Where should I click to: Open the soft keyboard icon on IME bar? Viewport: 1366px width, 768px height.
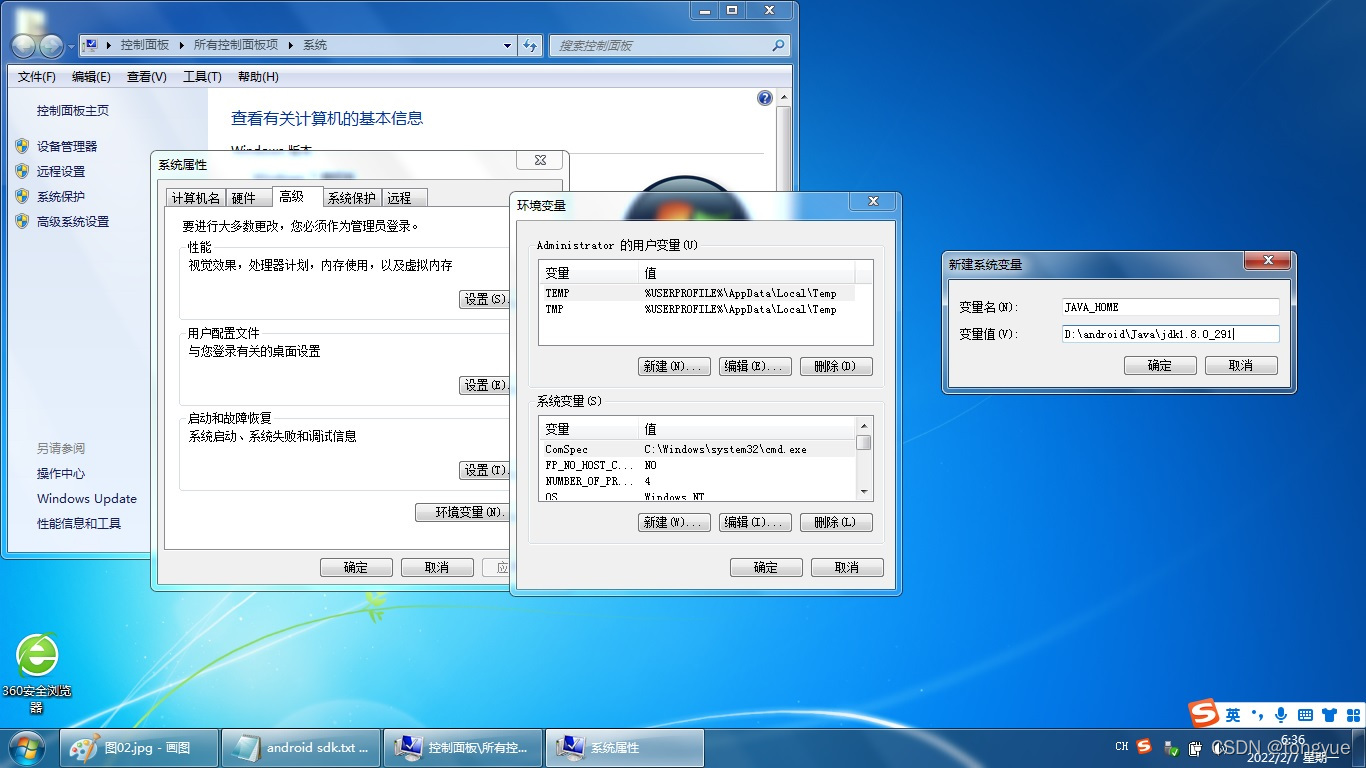(1305, 715)
